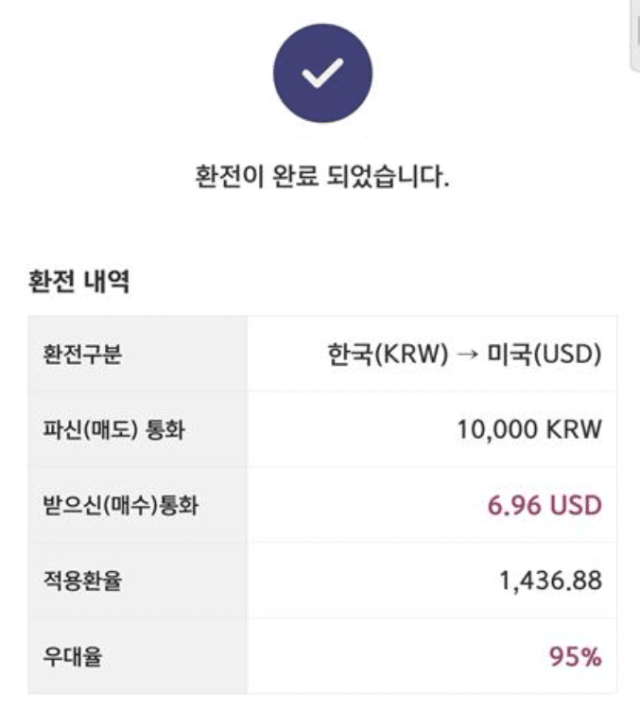The width and height of the screenshot is (640, 712).
Task: Click the 1,436.88 exchange rate value
Action: [551, 581]
